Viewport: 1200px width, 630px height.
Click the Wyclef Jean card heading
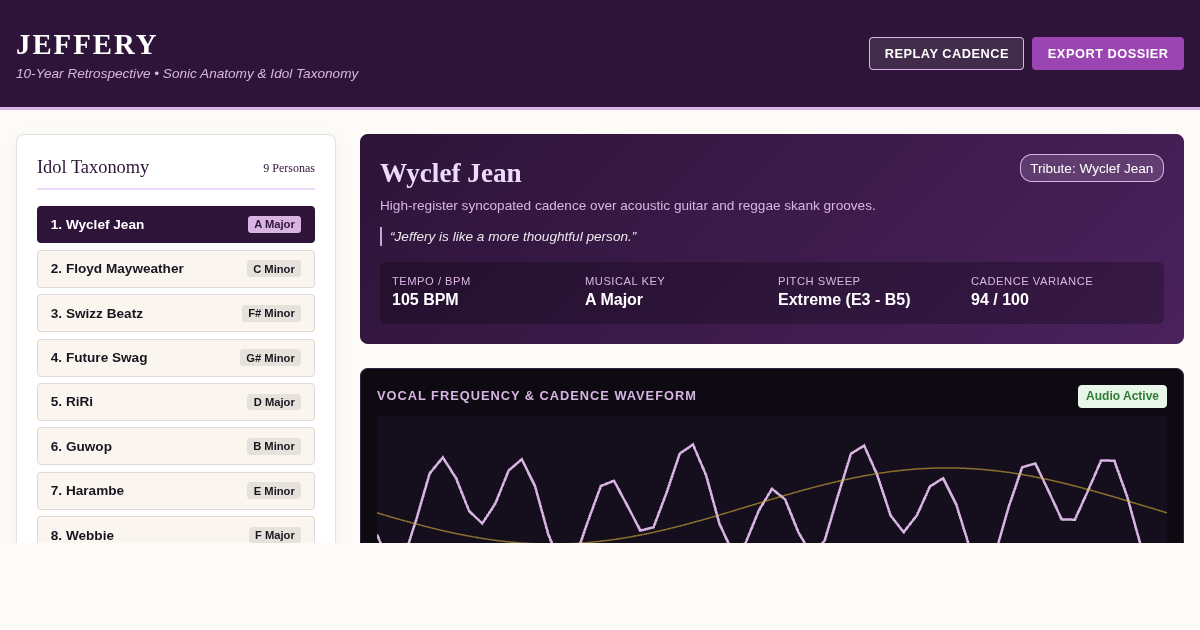pyautogui.click(x=451, y=173)
